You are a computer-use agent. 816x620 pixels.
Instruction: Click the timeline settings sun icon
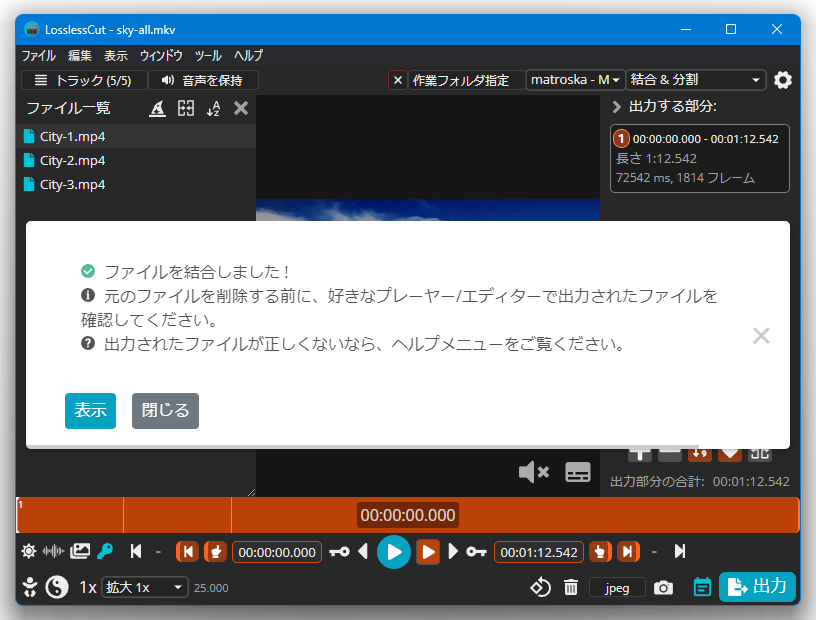coord(29,551)
